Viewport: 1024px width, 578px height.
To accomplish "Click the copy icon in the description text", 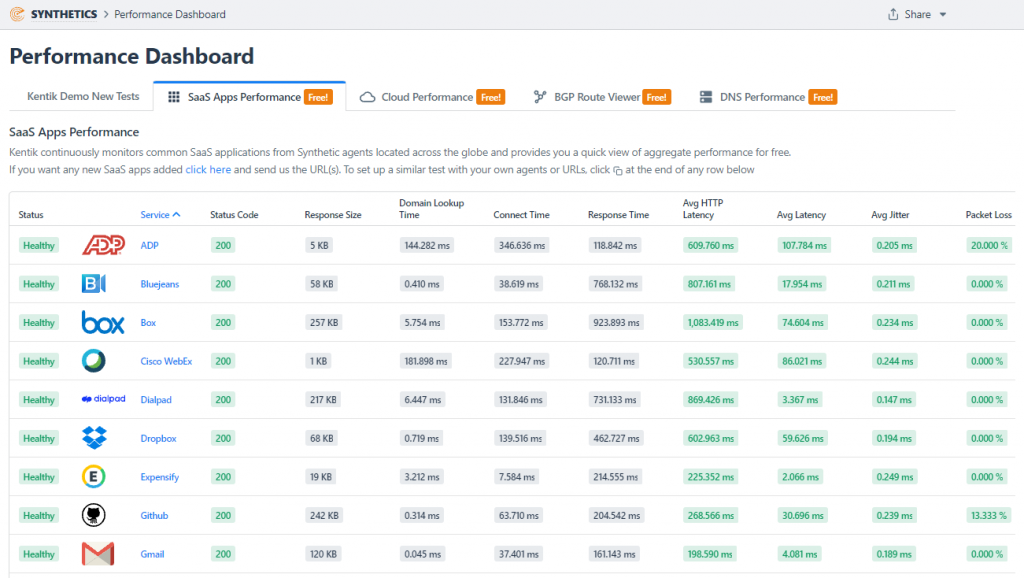I will [618, 170].
